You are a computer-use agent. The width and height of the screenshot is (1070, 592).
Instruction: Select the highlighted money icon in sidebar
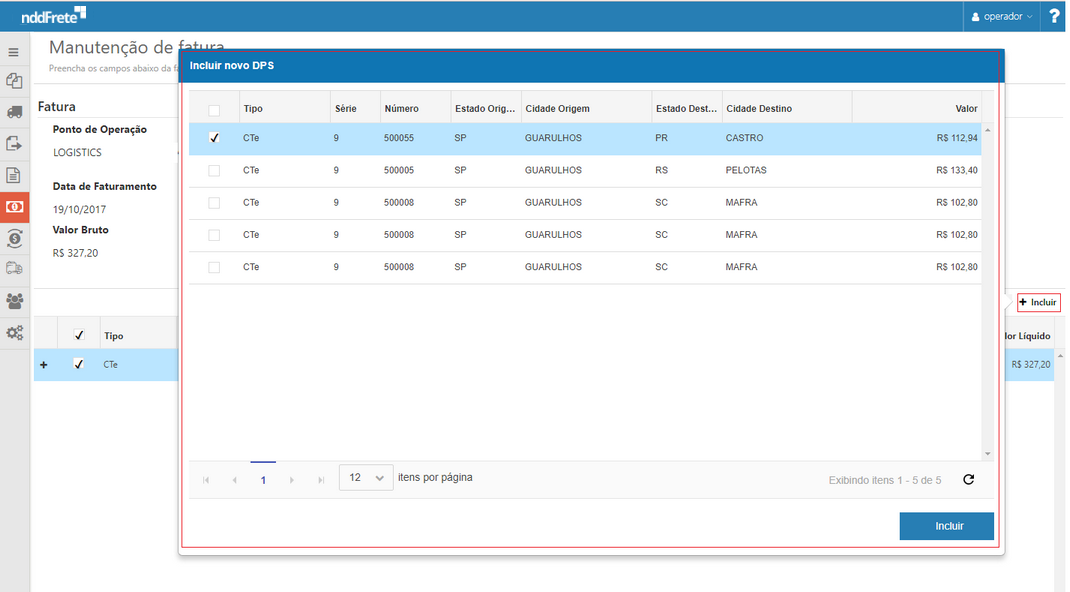point(14,206)
